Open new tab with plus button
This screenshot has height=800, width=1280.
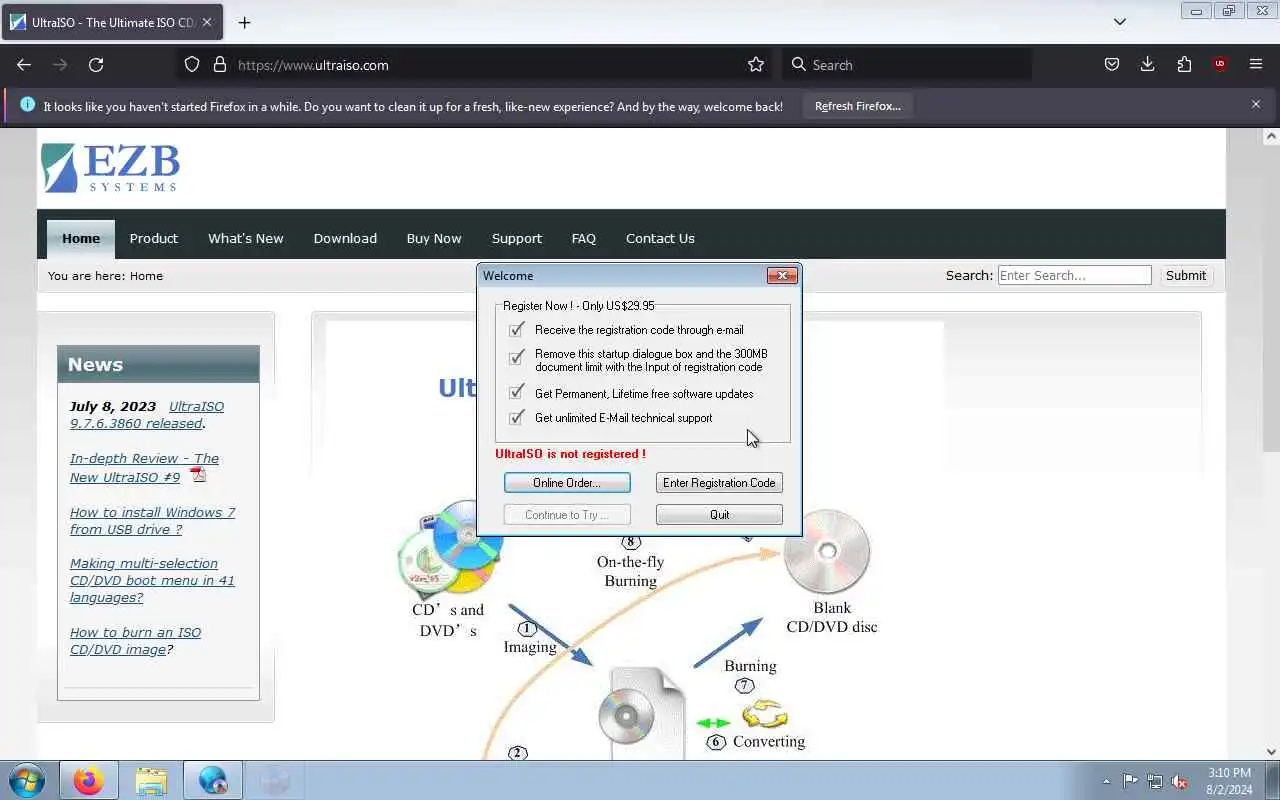(x=244, y=22)
